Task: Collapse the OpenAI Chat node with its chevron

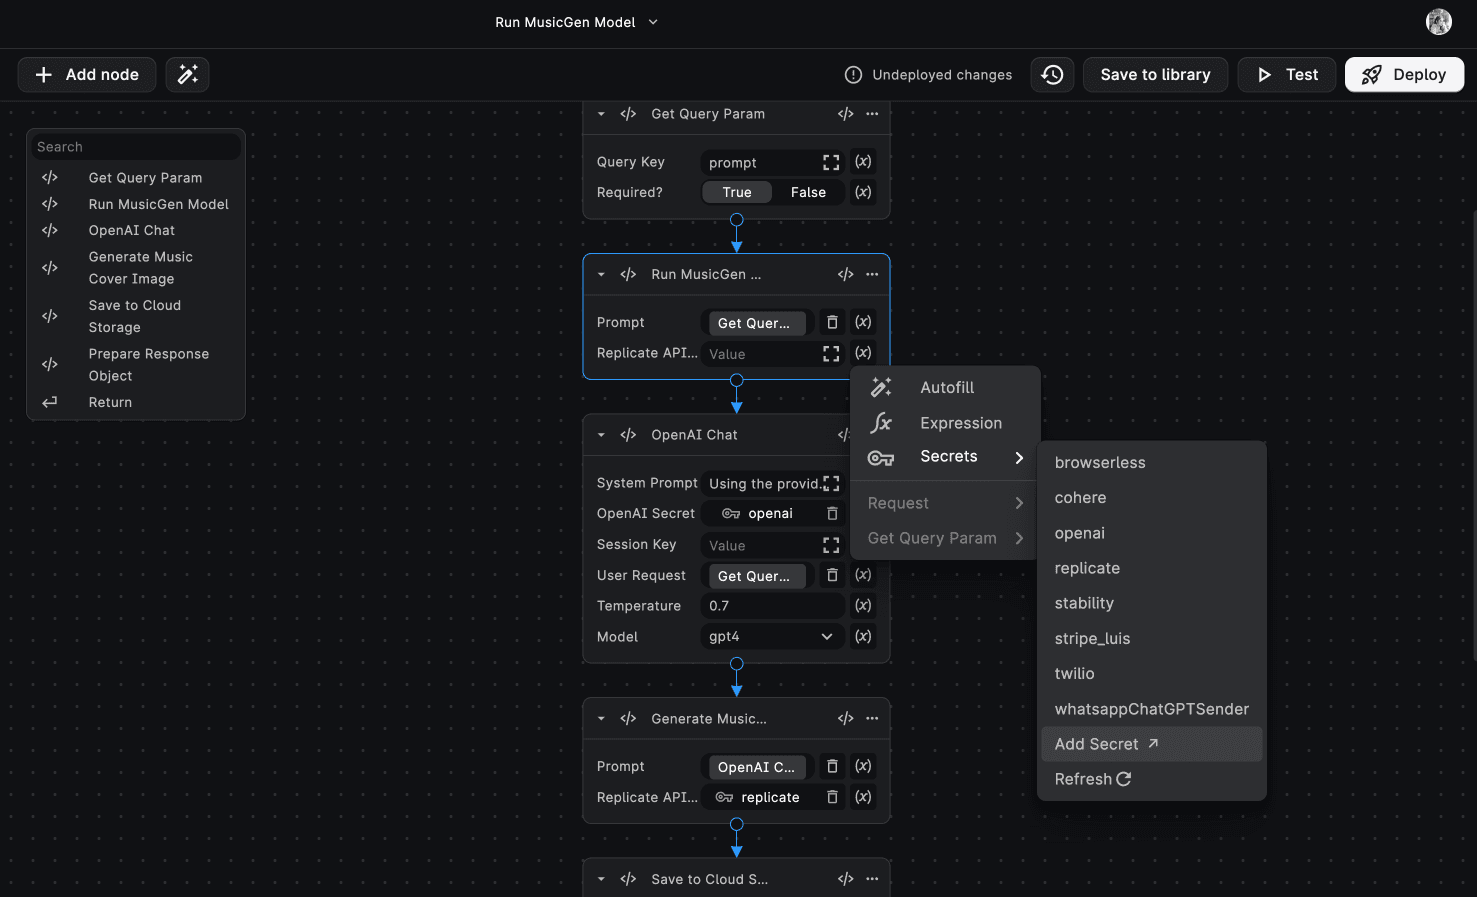Action: 600,434
